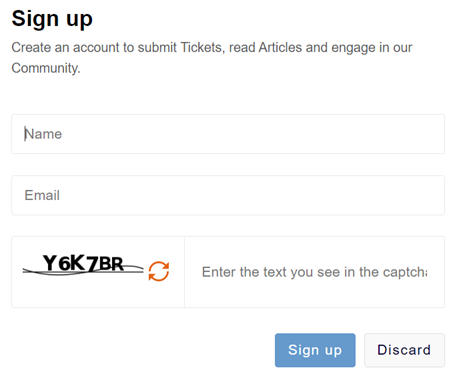The image size is (453, 376).
Task: Click the small BR letters in the captcha
Action: click(111, 264)
